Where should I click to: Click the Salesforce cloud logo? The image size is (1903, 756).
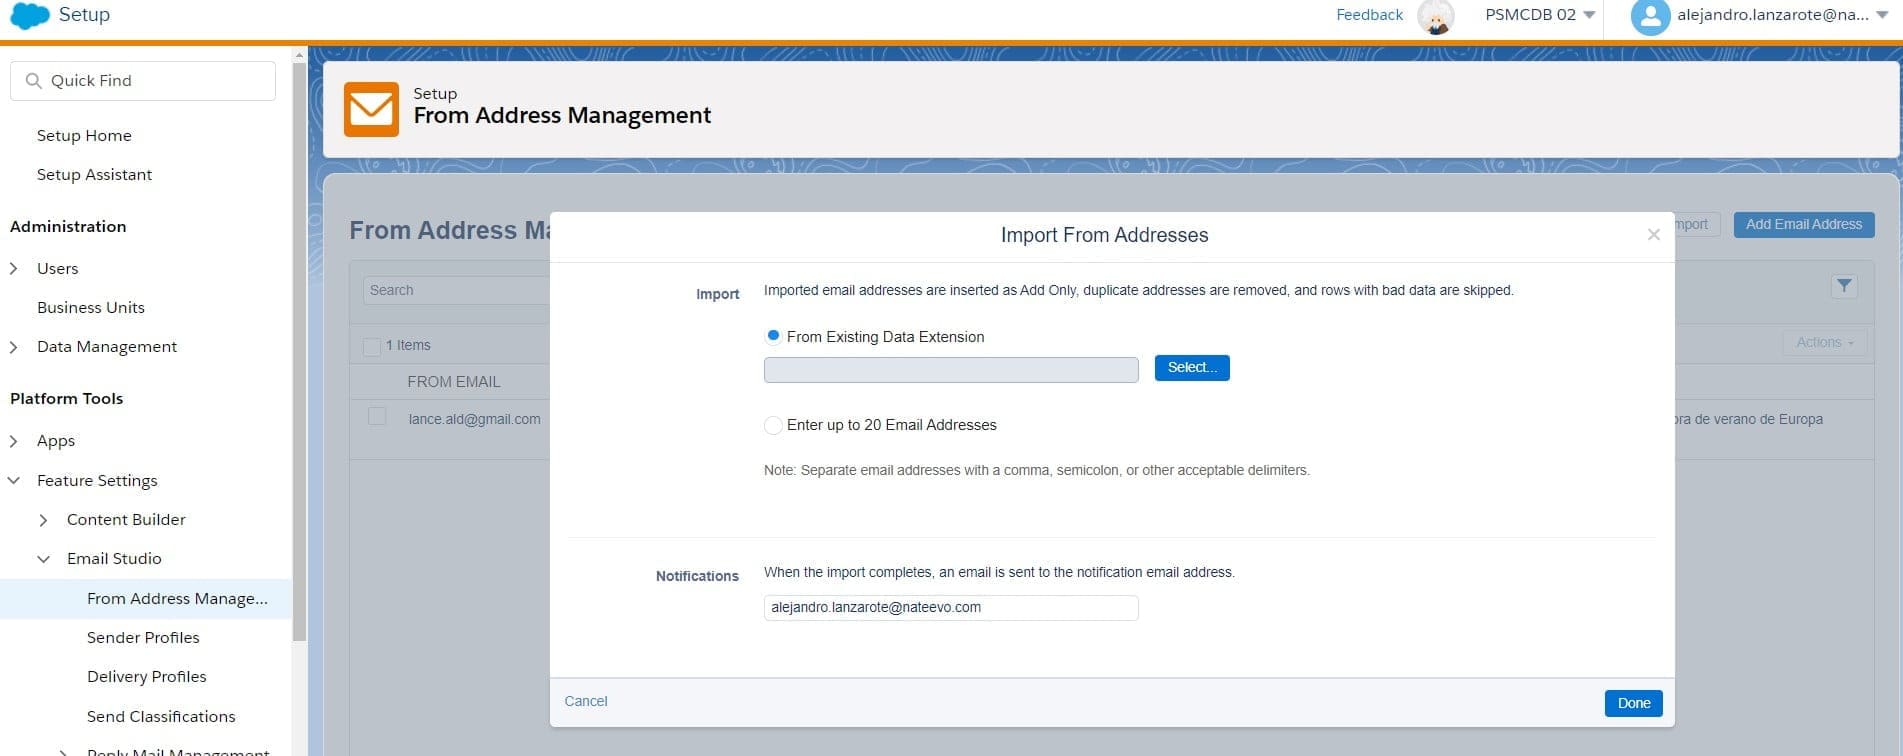(x=29, y=16)
